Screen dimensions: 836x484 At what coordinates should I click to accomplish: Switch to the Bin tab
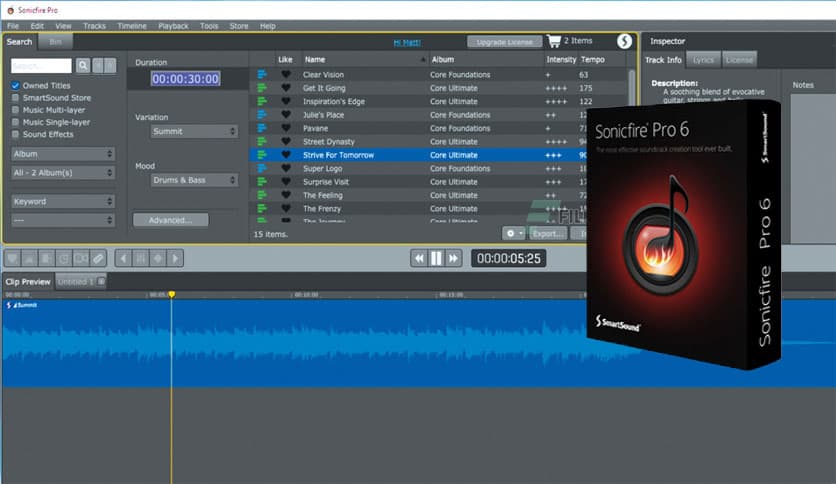click(x=55, y=42)
